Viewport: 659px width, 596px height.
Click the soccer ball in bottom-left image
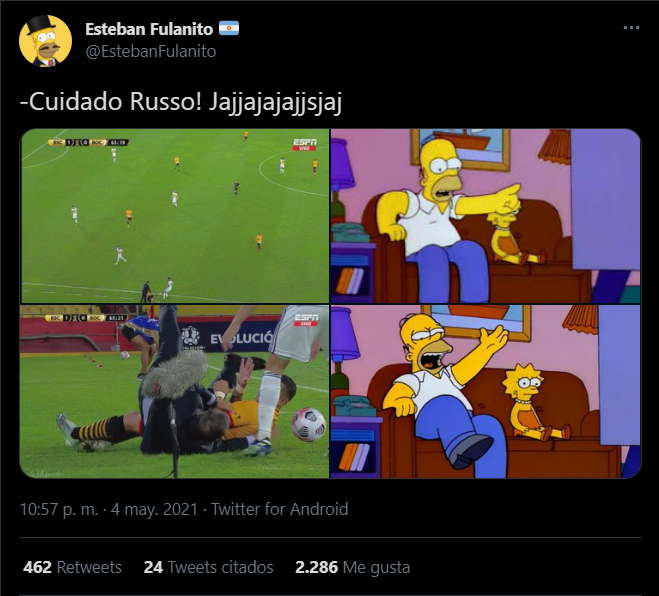click(308, 424)
